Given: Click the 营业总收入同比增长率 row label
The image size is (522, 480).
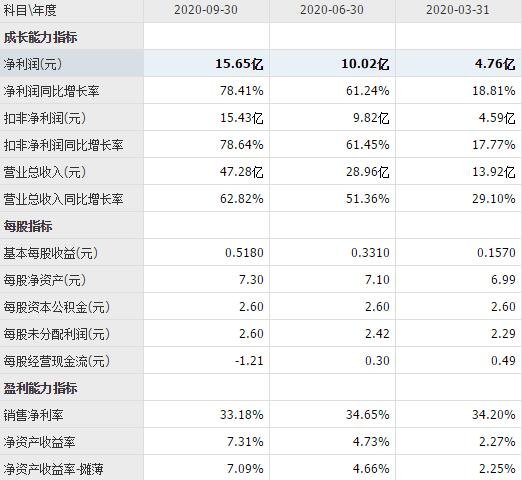Looking at the screenshot, I should (x=63, y=199).
